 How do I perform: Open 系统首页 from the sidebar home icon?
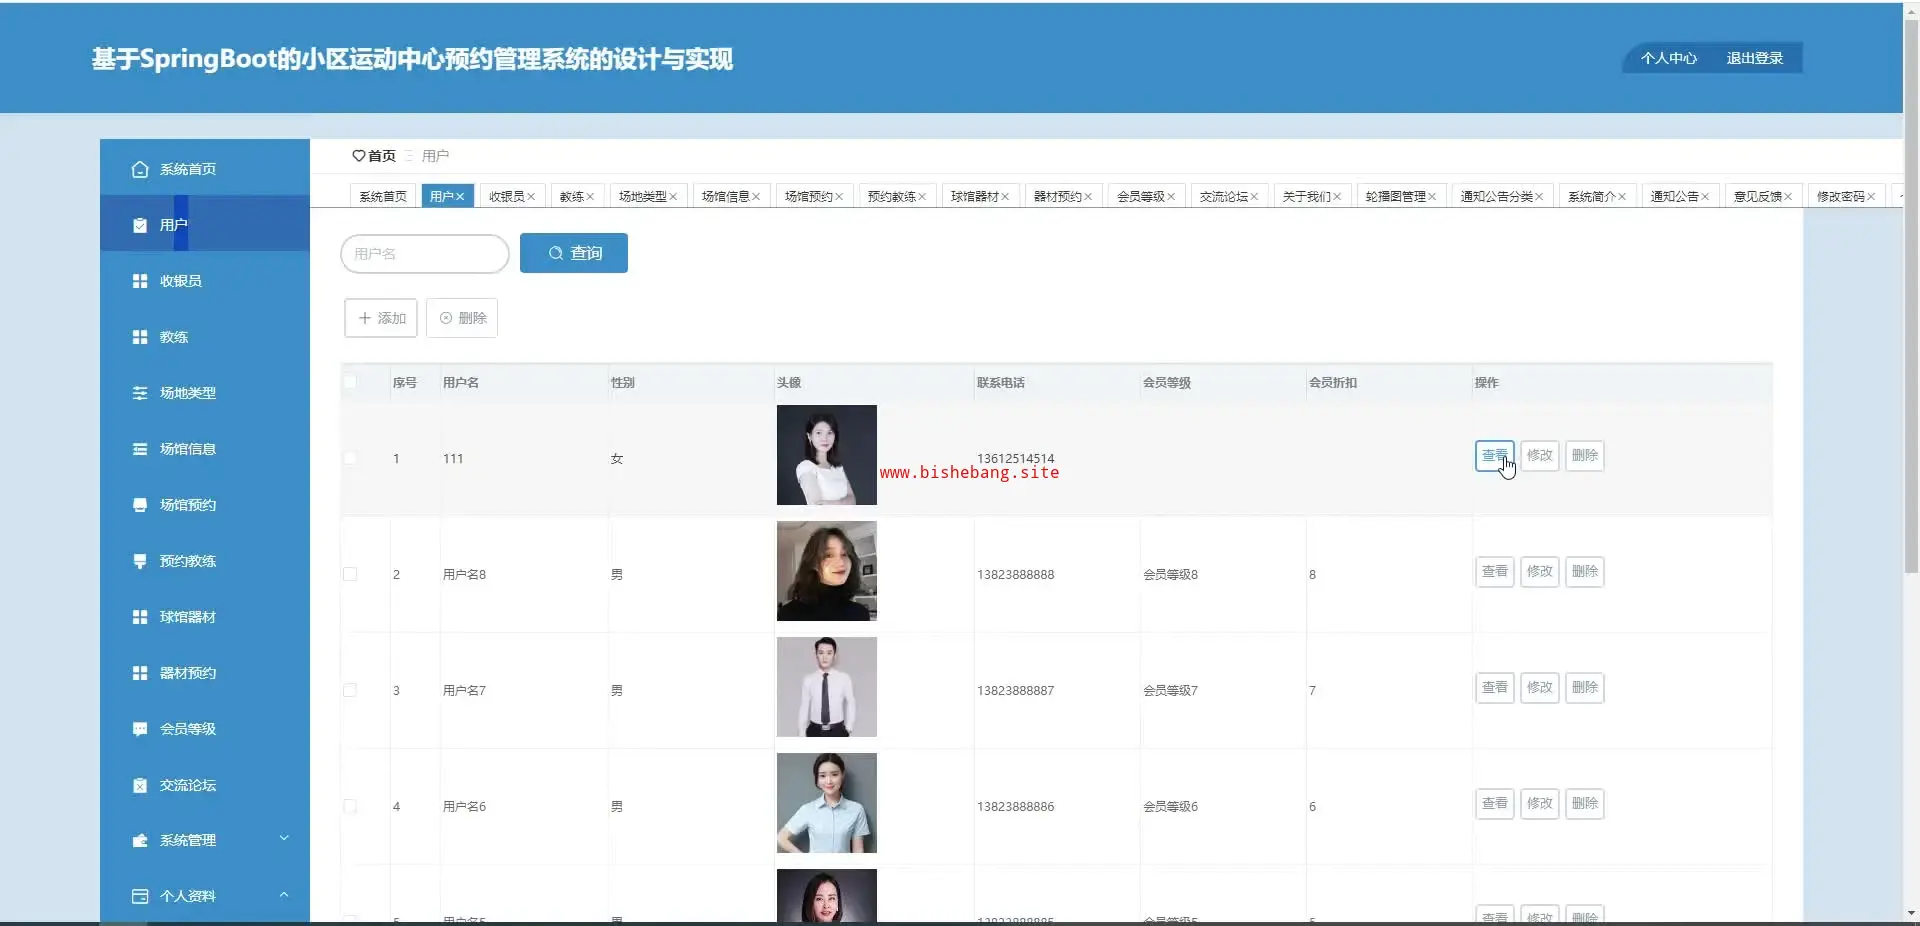(x=140, y=169)
